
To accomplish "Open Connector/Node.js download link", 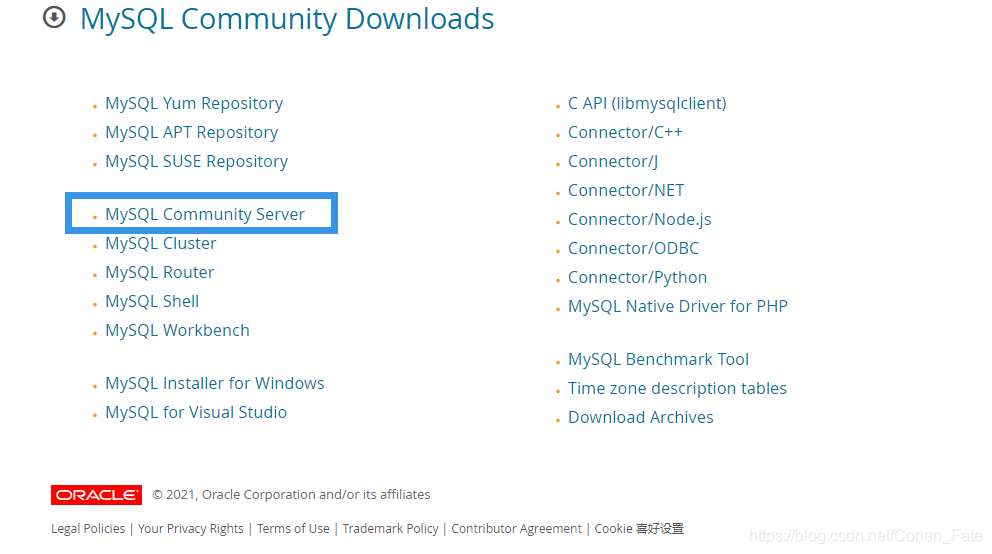I will tap(640, 219).
